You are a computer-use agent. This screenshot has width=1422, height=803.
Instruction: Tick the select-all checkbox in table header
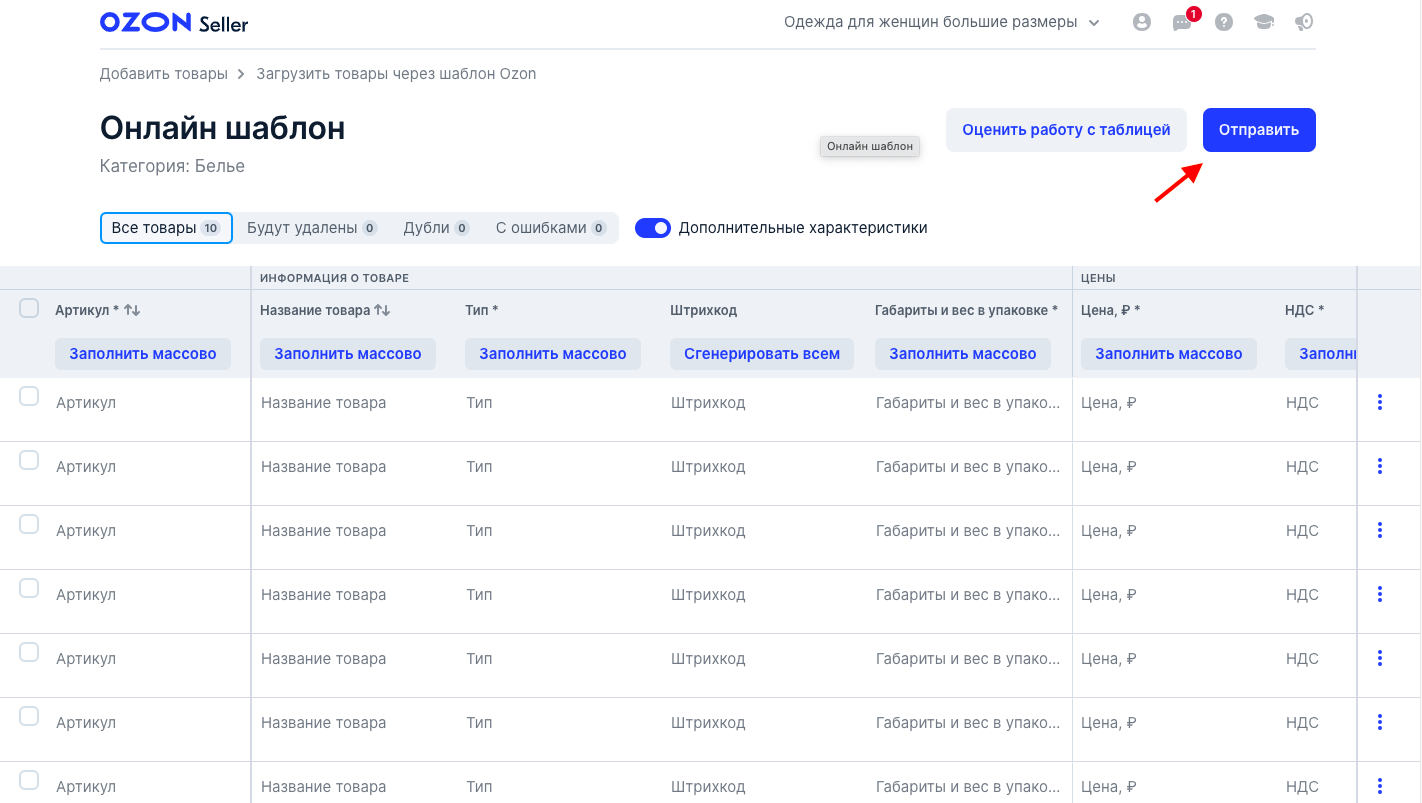pos(29,308)
